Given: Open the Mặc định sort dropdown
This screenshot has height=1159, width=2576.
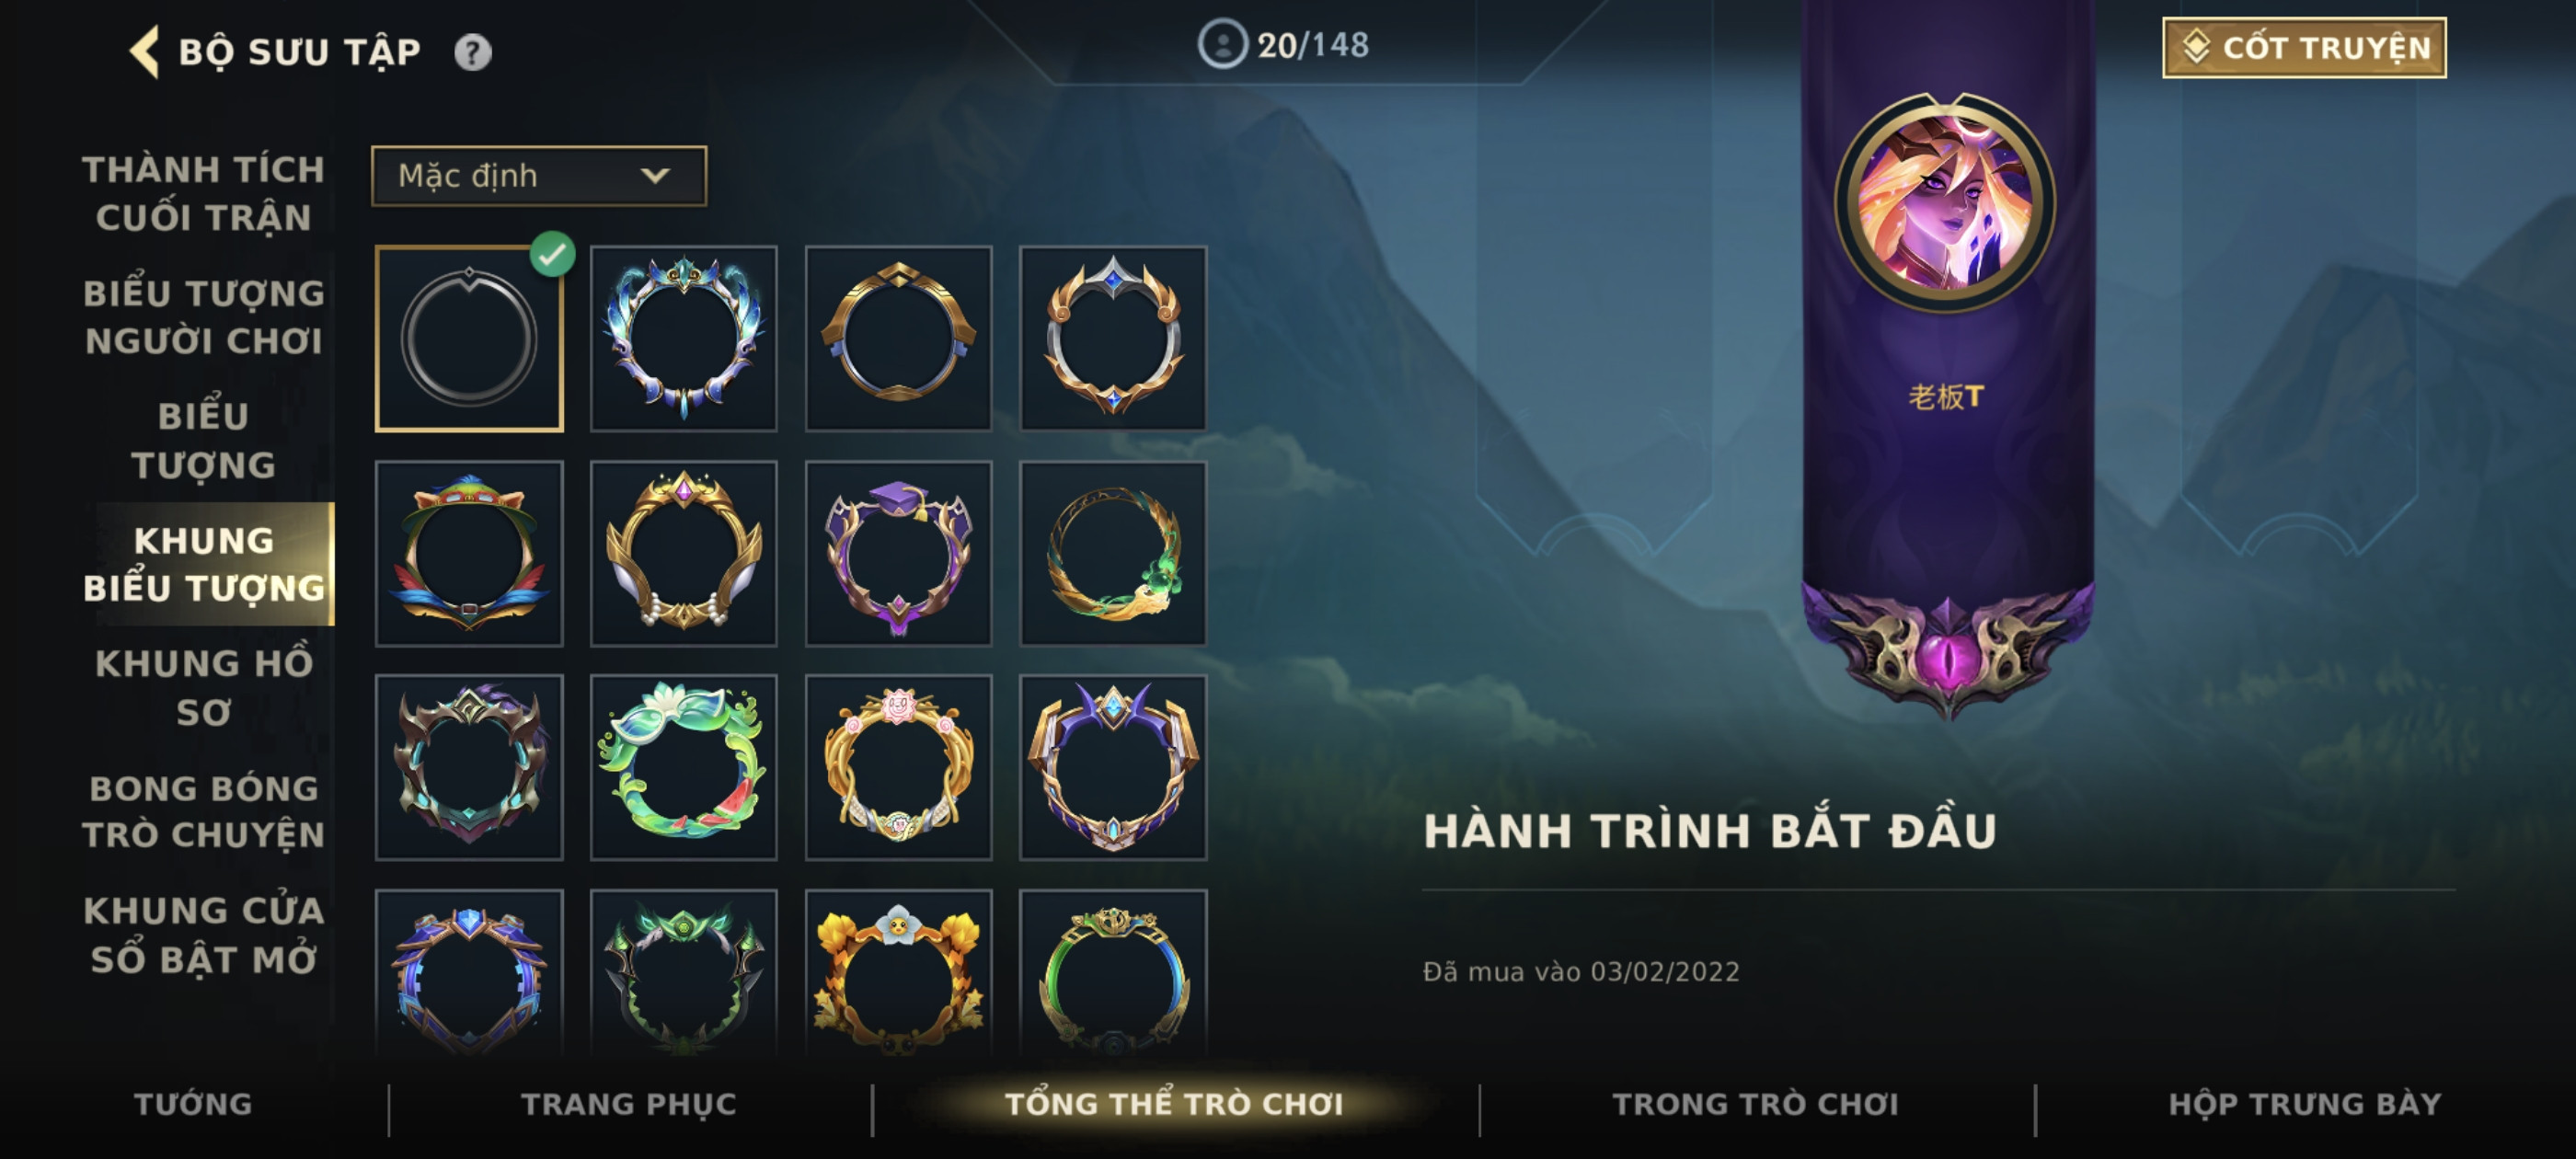Looking at the screenshot, I should (538, 176).
